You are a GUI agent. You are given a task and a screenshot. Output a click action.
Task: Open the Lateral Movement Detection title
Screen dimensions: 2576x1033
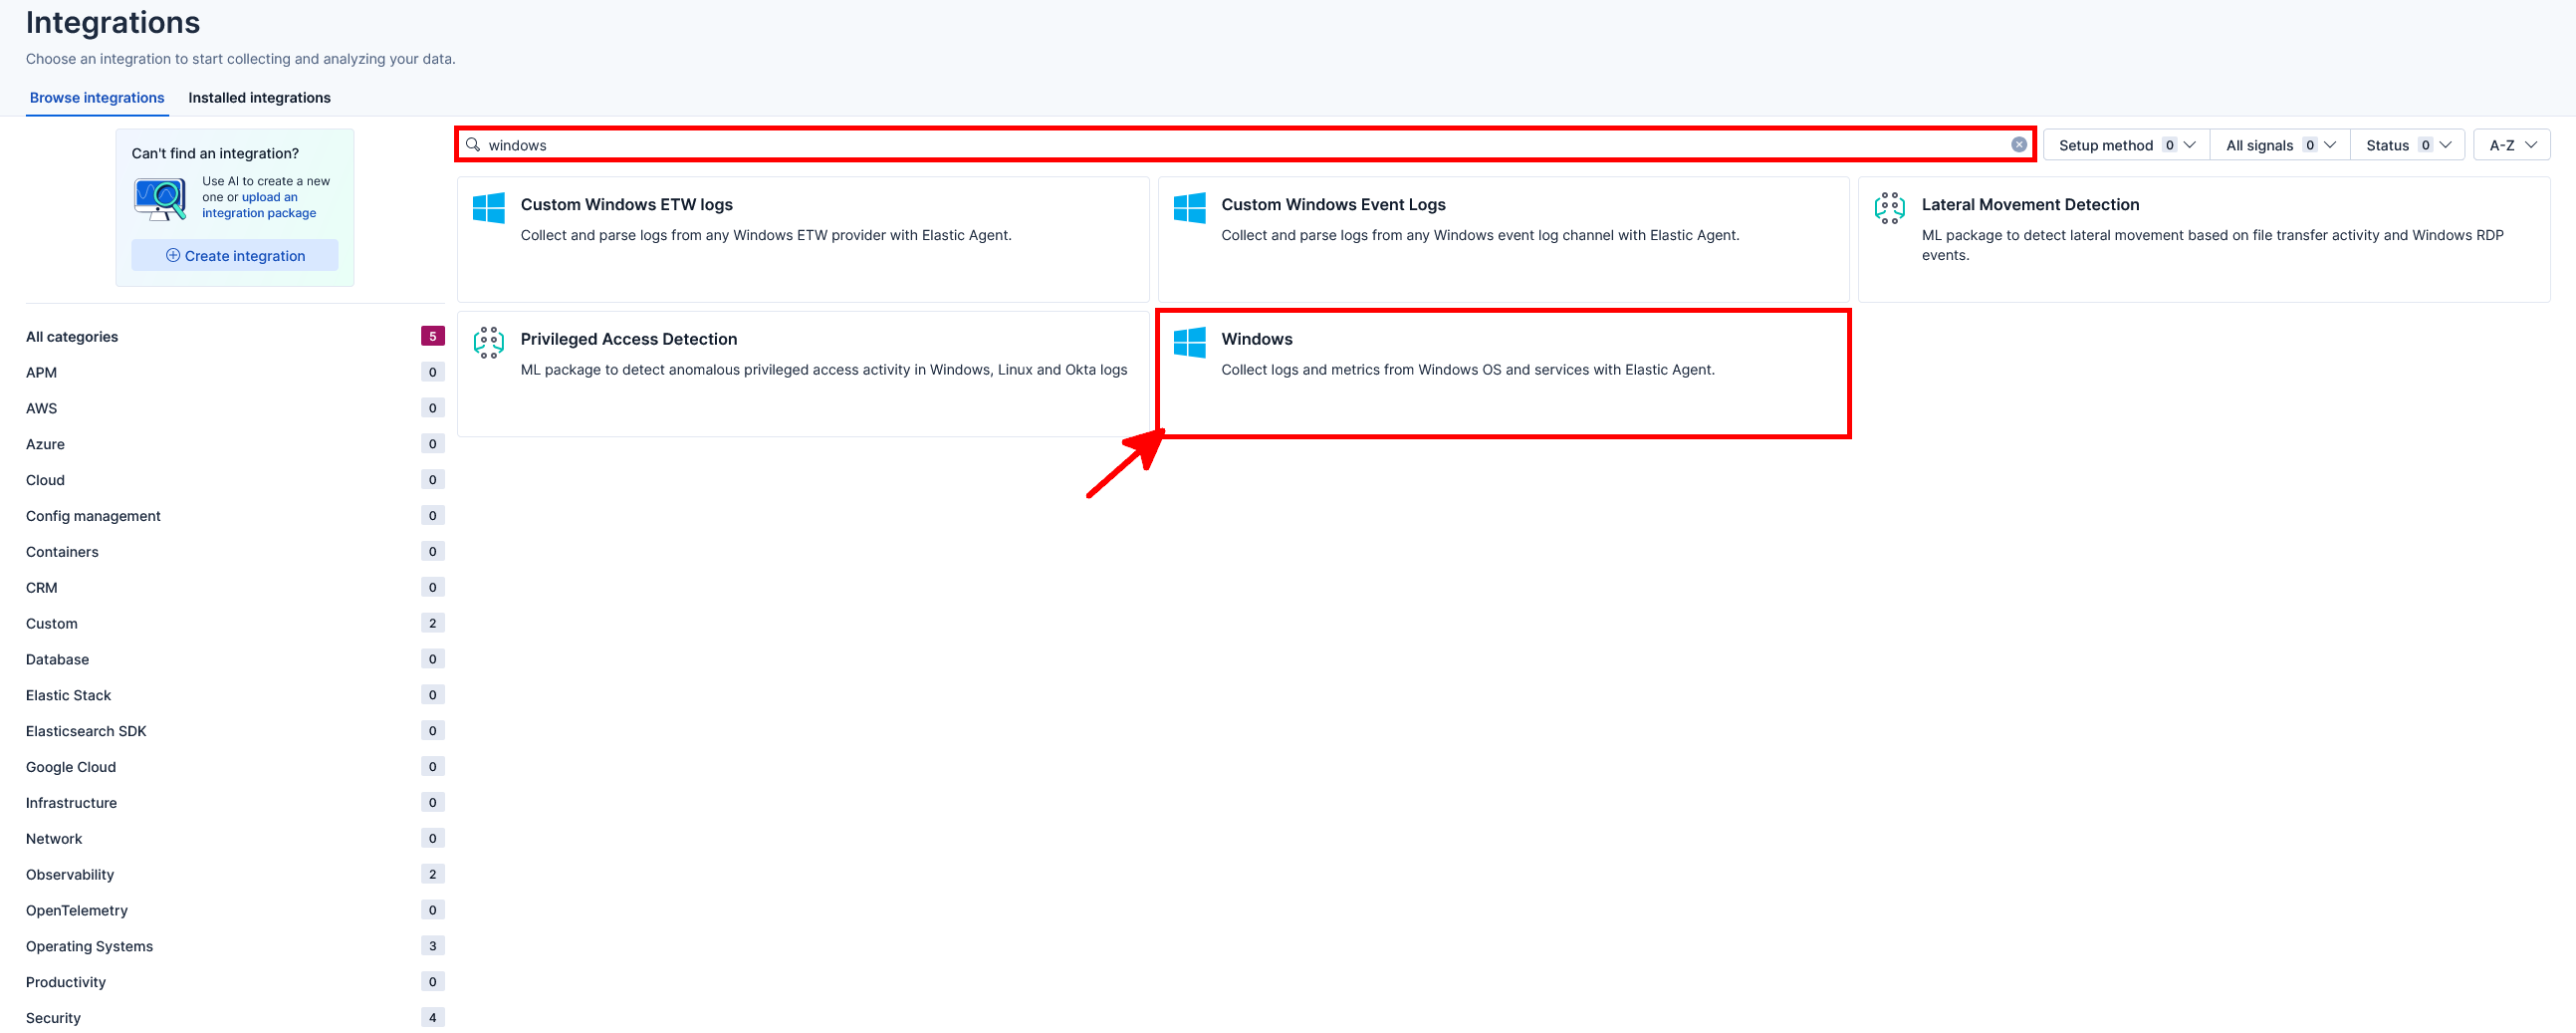point(2030,204)
